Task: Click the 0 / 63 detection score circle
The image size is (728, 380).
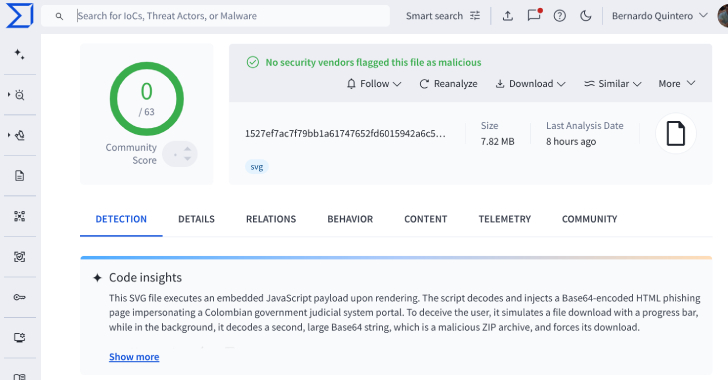Action: 147,99
